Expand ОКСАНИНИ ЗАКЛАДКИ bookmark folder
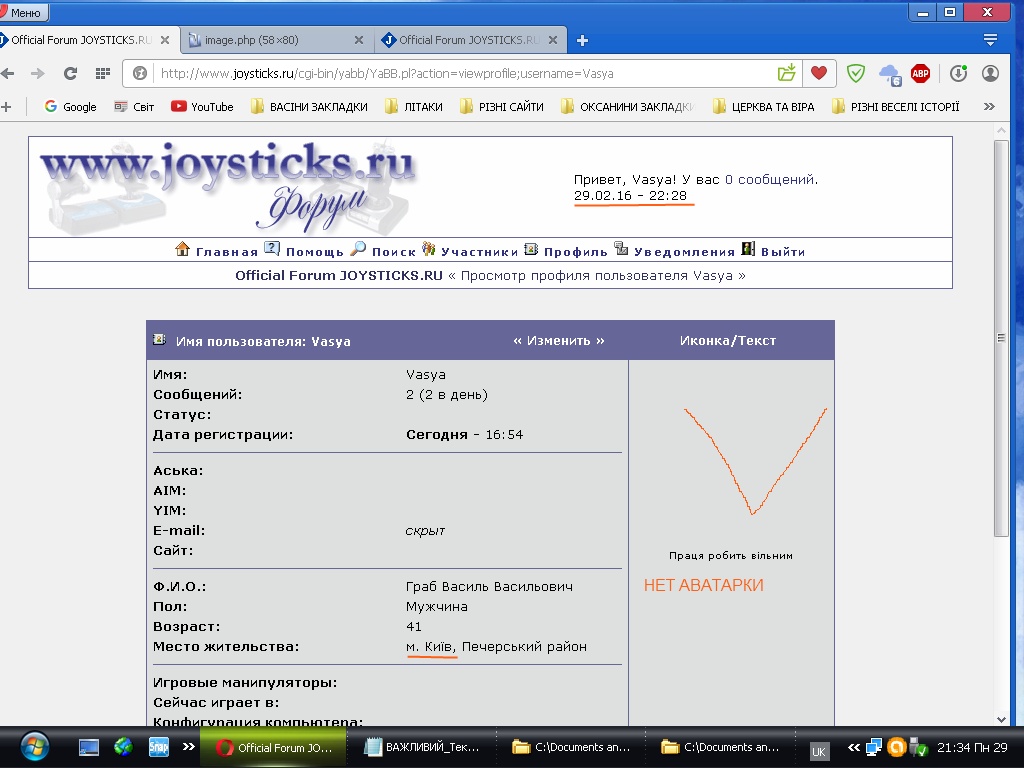 (x=628, y=106)
